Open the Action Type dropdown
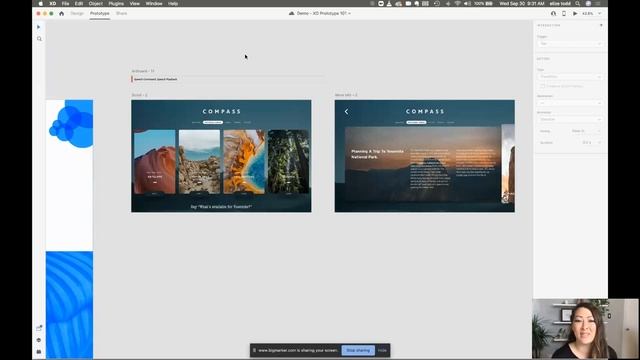Screen dimensions: 640x360 click(x=570, y=77)
